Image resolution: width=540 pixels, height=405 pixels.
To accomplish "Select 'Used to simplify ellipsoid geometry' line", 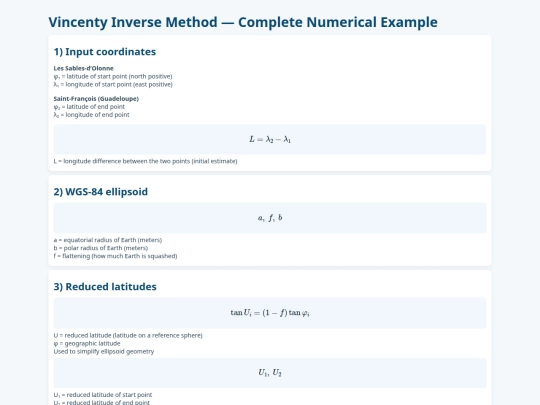I will (104, 352).
